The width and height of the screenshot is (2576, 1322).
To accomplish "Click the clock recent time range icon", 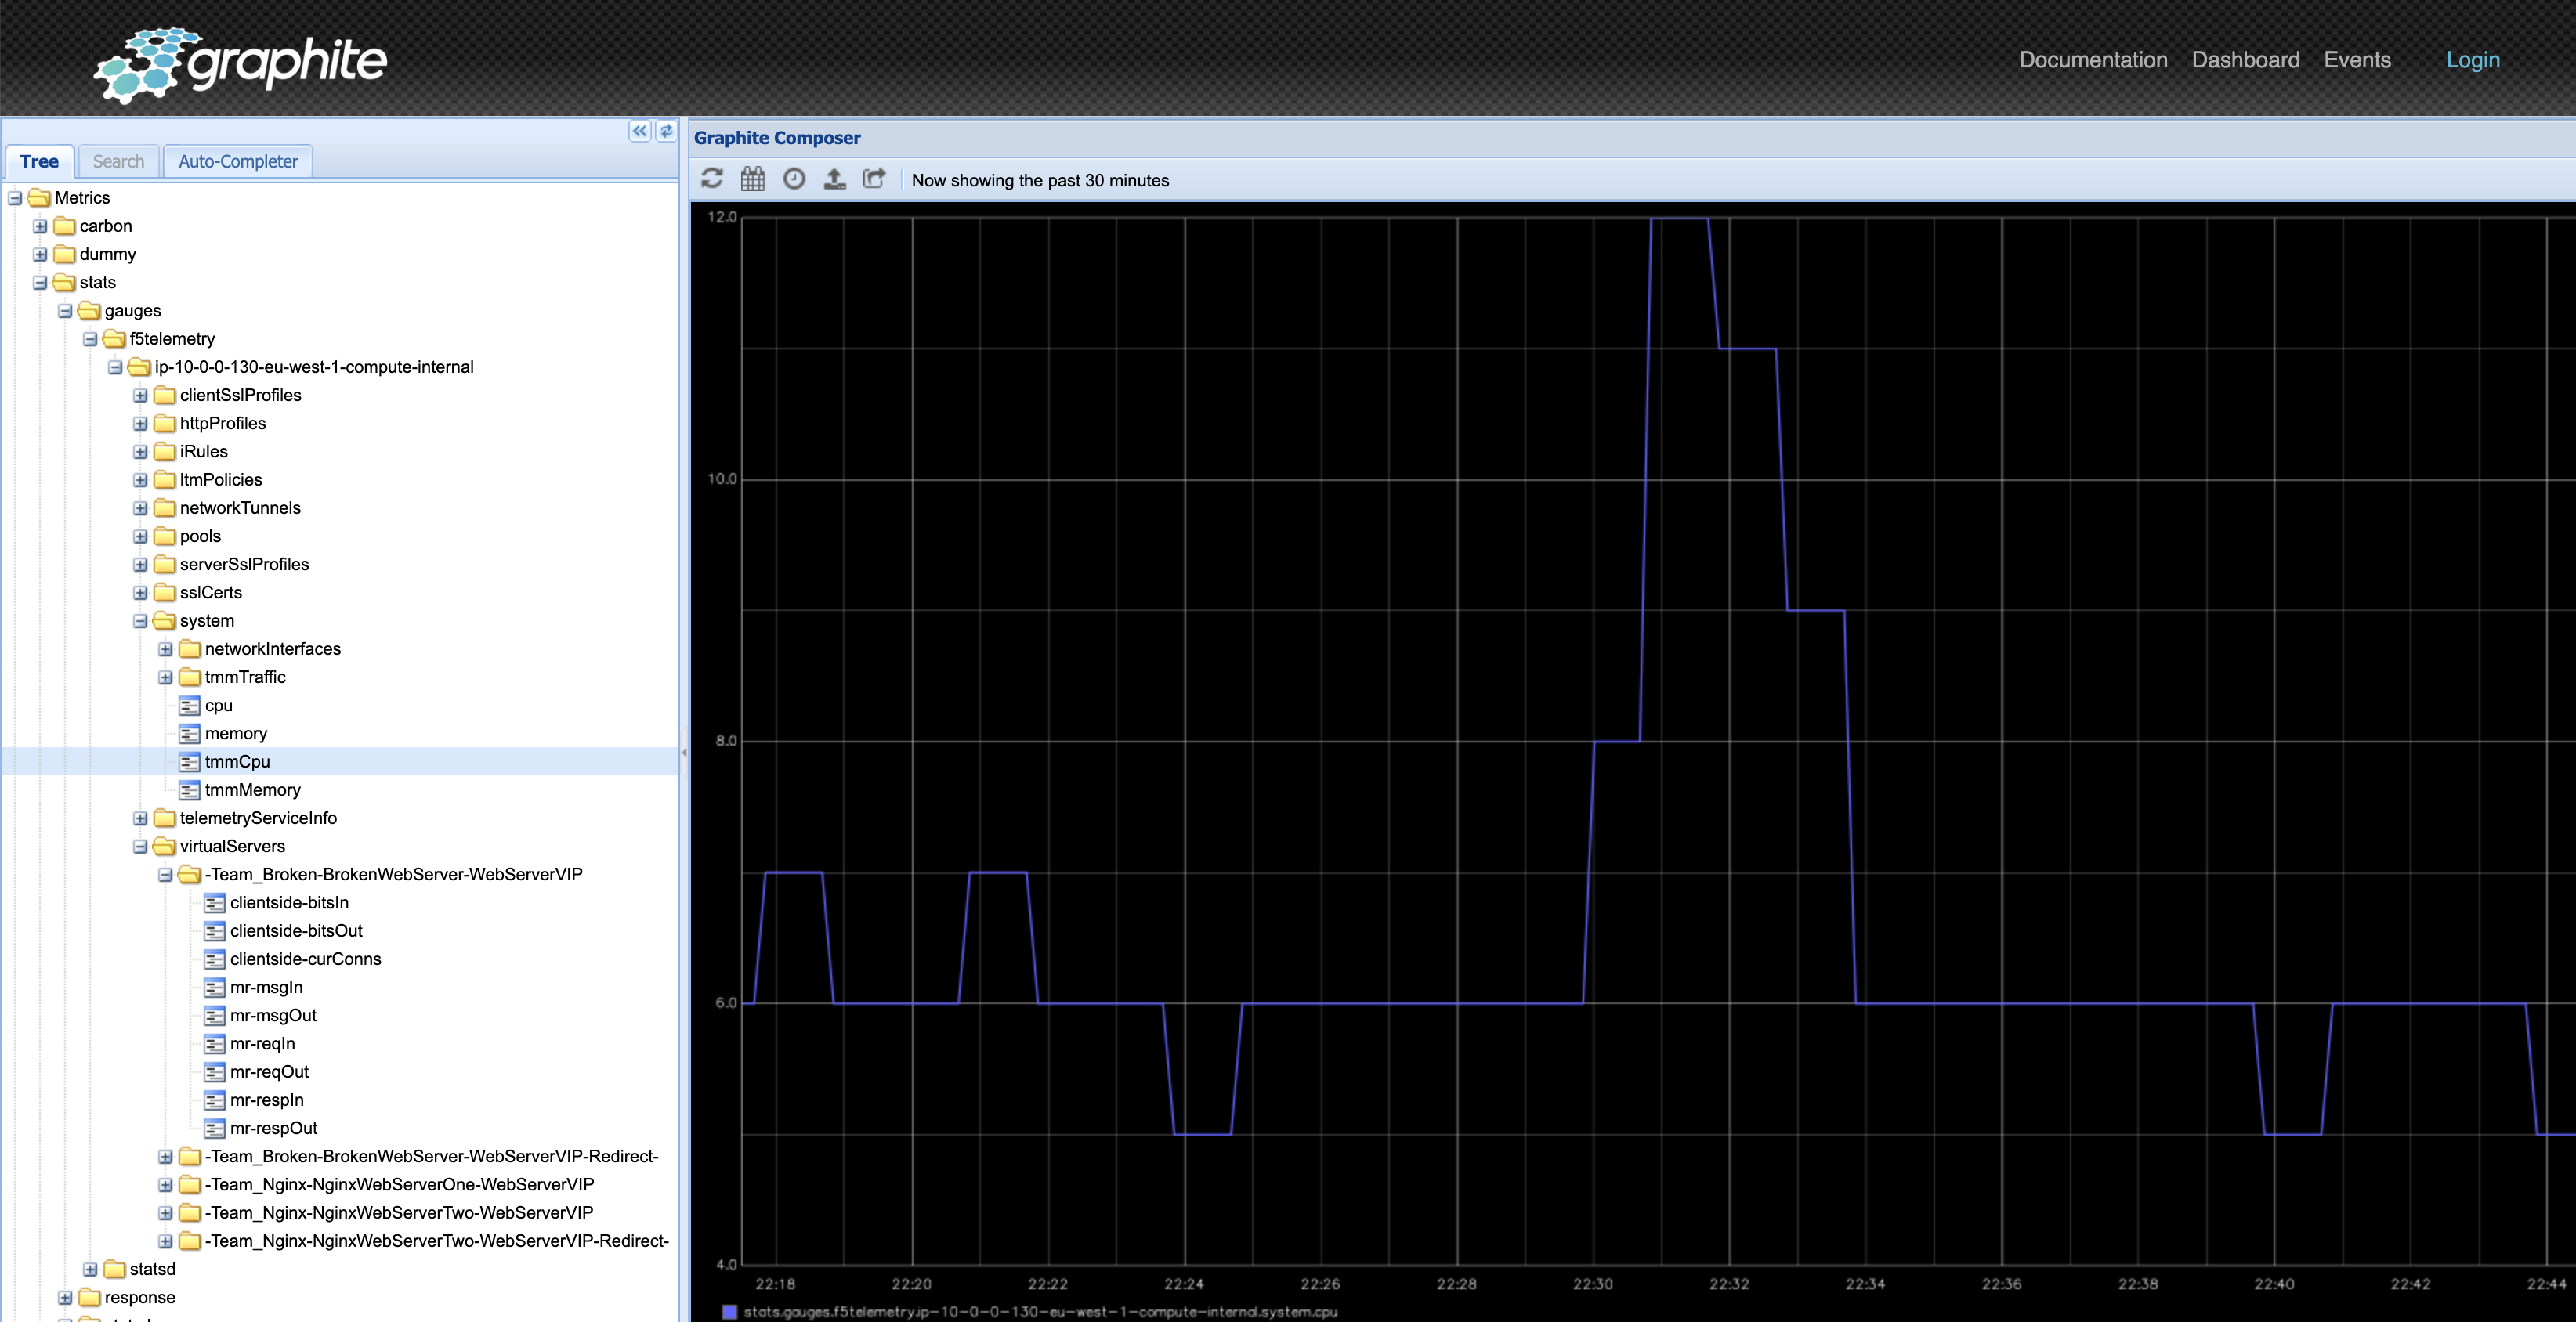I will (793, 179).
